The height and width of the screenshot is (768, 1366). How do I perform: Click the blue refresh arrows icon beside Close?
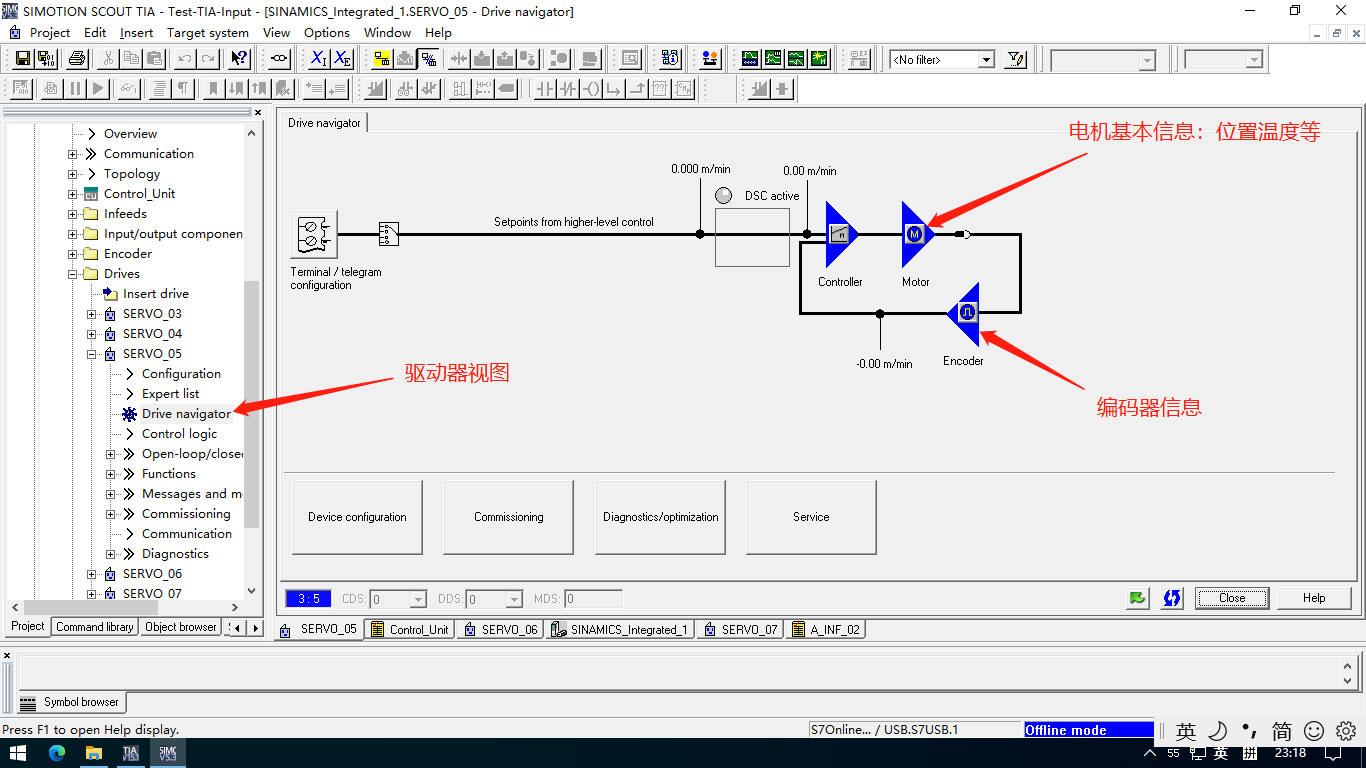1172,598
